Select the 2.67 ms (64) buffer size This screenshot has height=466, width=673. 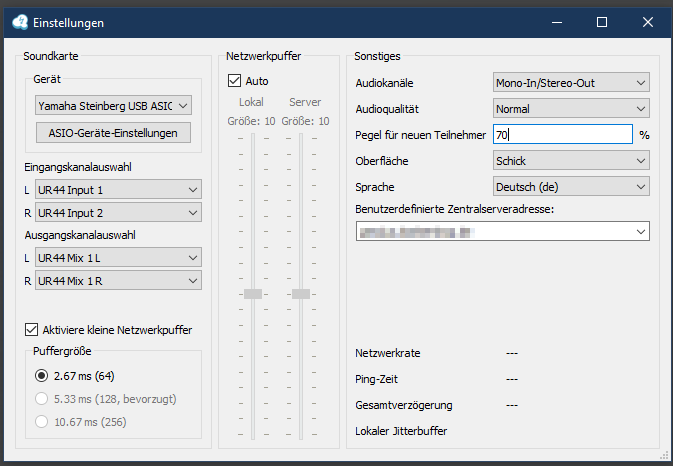click(41, 376)
